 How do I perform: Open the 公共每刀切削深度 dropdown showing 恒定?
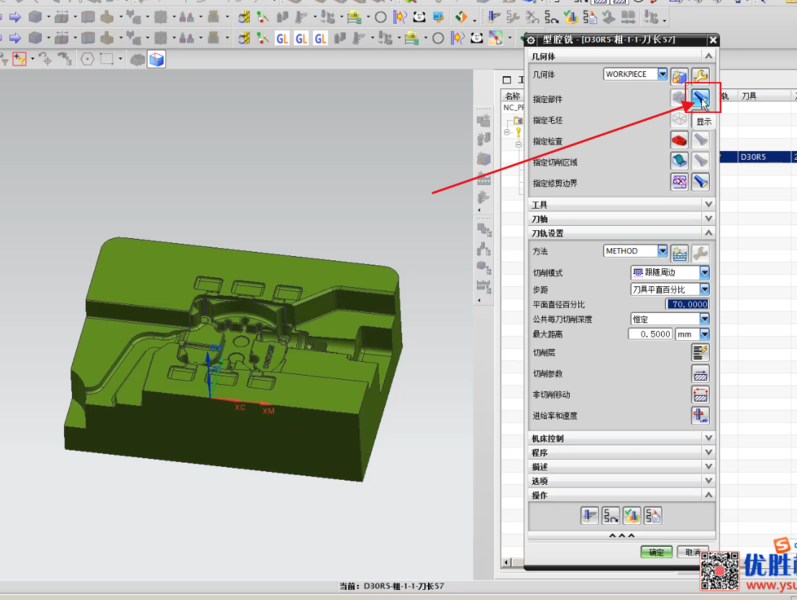705,319
